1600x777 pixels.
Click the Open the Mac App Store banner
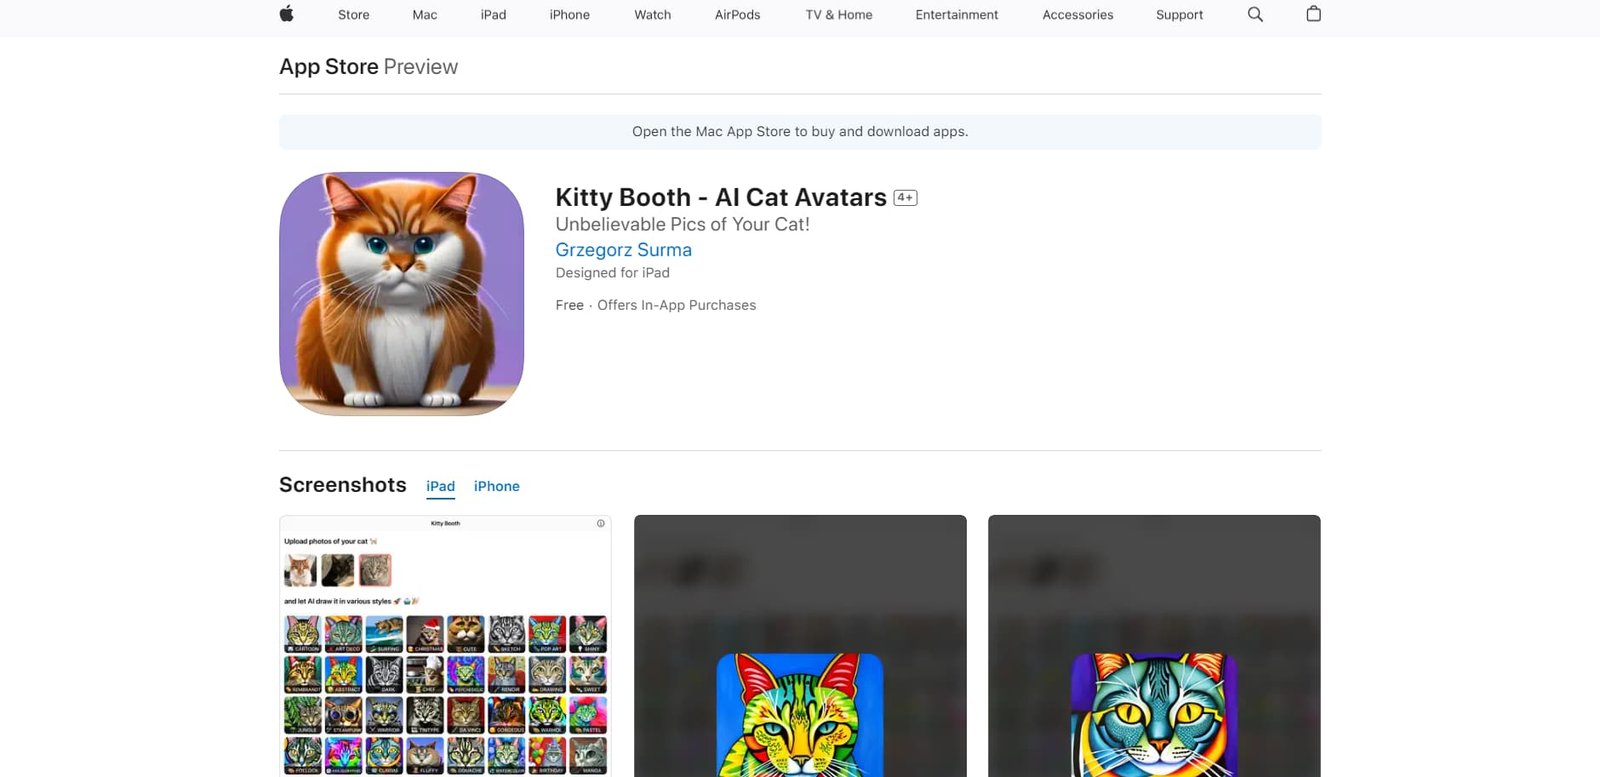click(x=800, y=132)
